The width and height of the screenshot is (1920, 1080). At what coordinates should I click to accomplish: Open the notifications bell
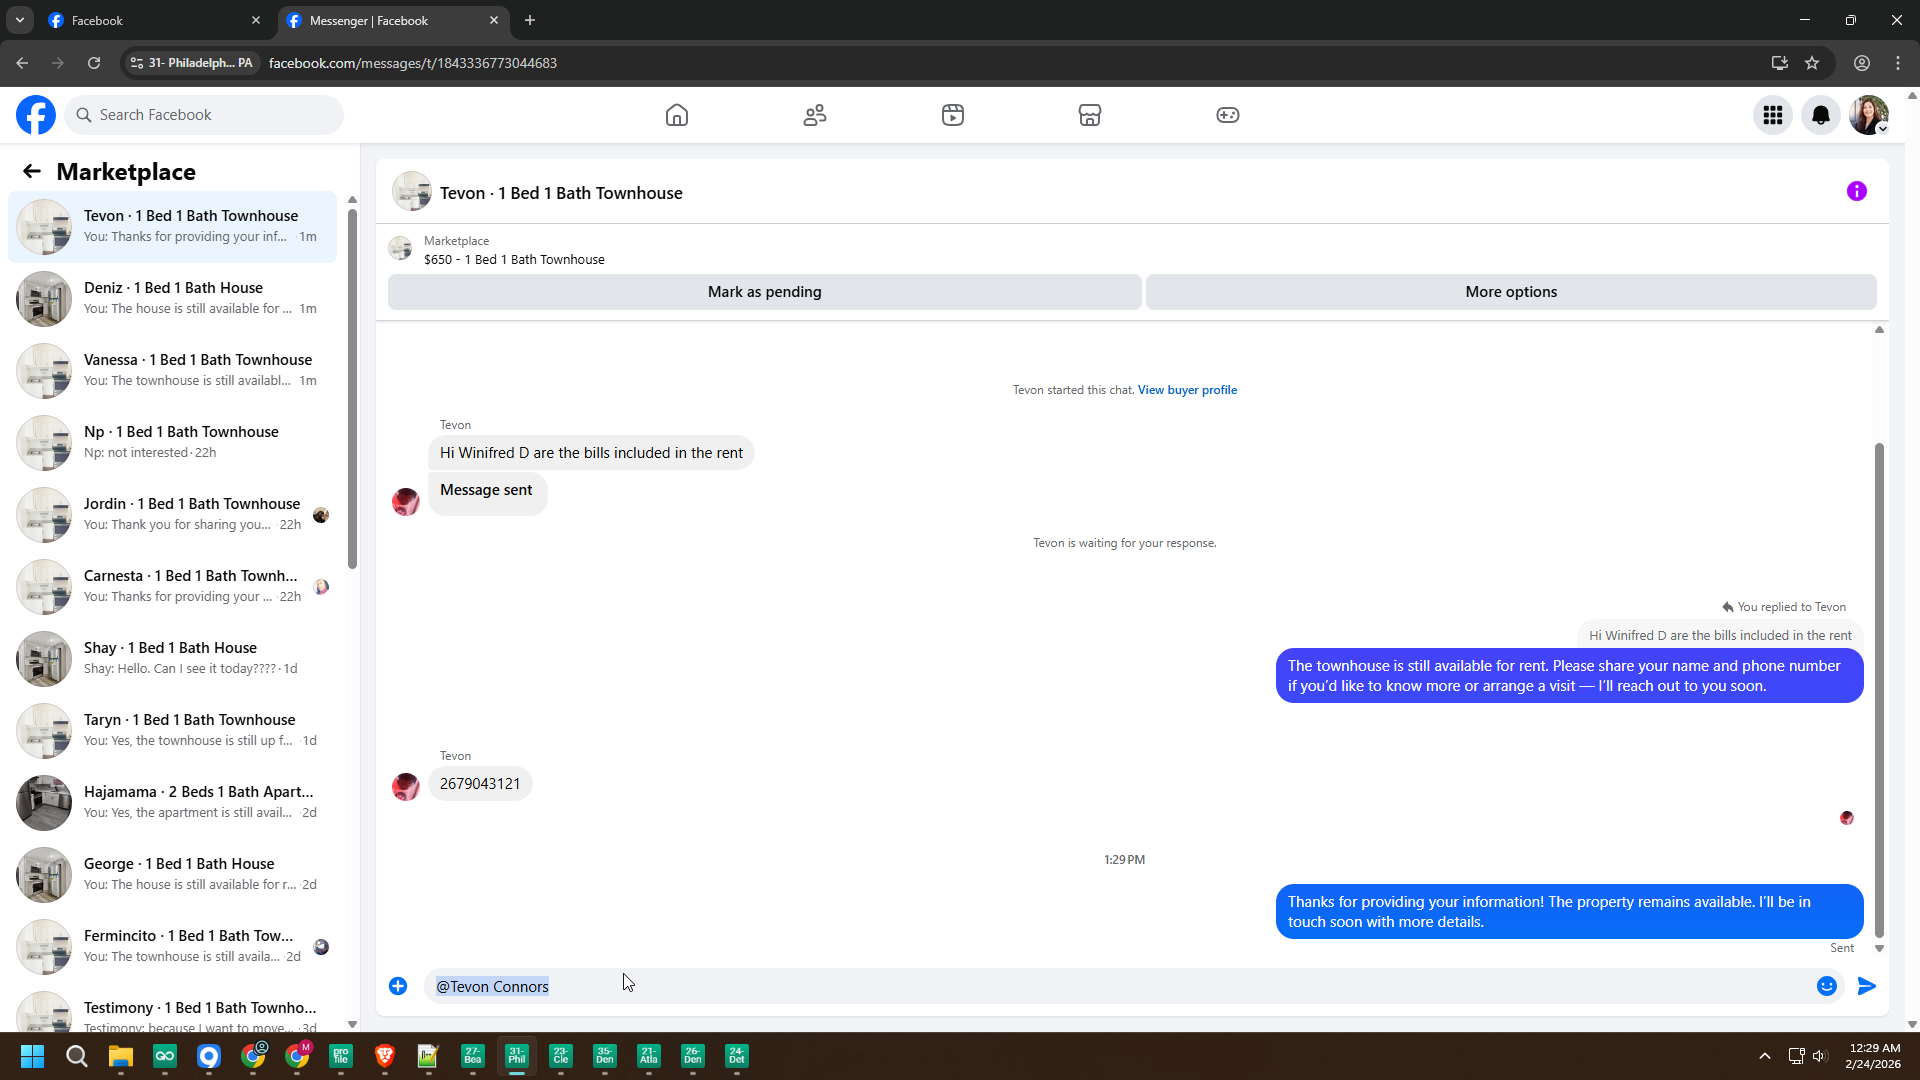(x=1821, y=115)
